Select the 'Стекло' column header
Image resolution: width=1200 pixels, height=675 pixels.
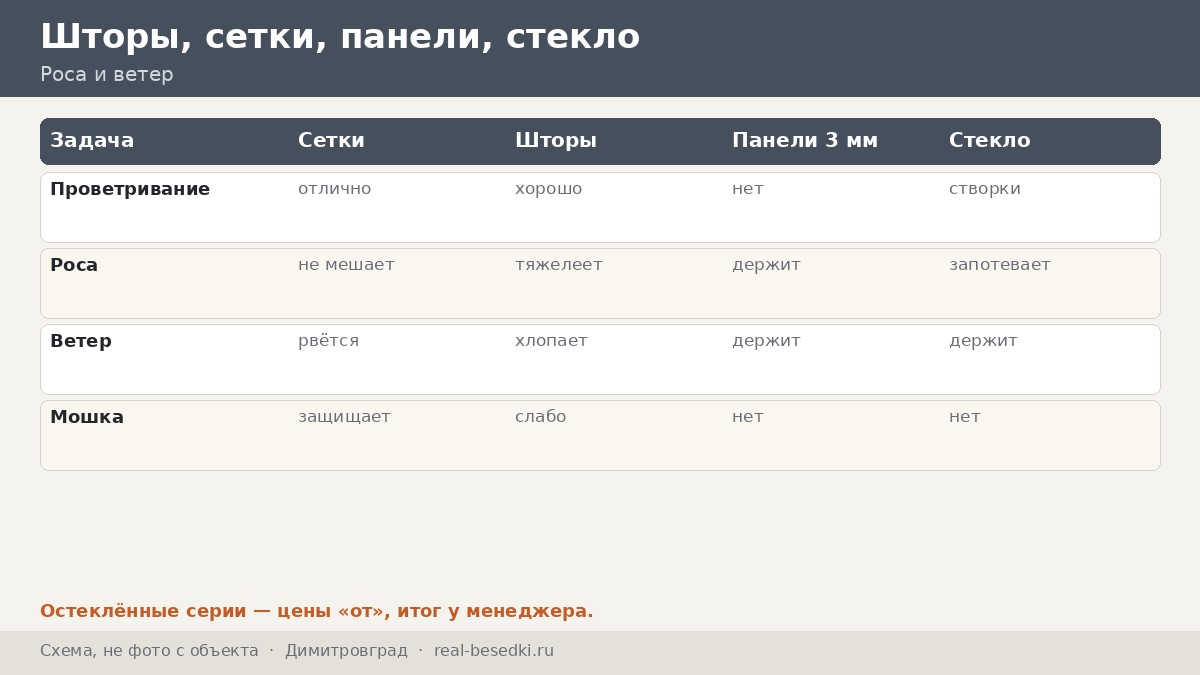pos(989,141)
